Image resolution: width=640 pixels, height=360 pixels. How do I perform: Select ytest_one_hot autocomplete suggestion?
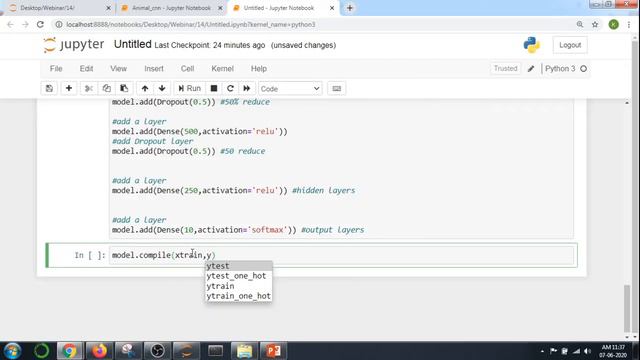pyautogui.click(x=238, y=276)
